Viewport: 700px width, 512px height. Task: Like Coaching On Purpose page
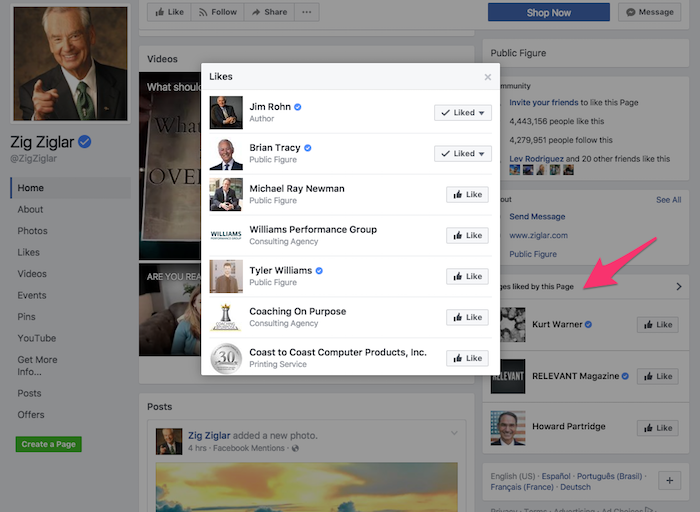tap(467, 317)
